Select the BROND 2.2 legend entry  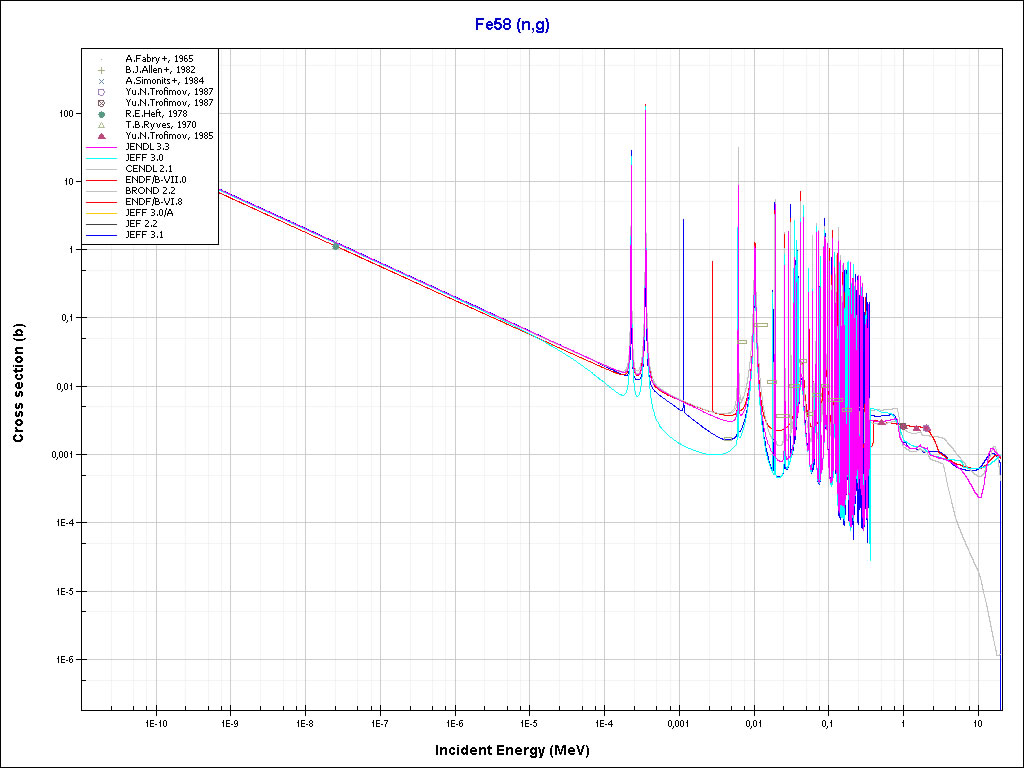150,191
